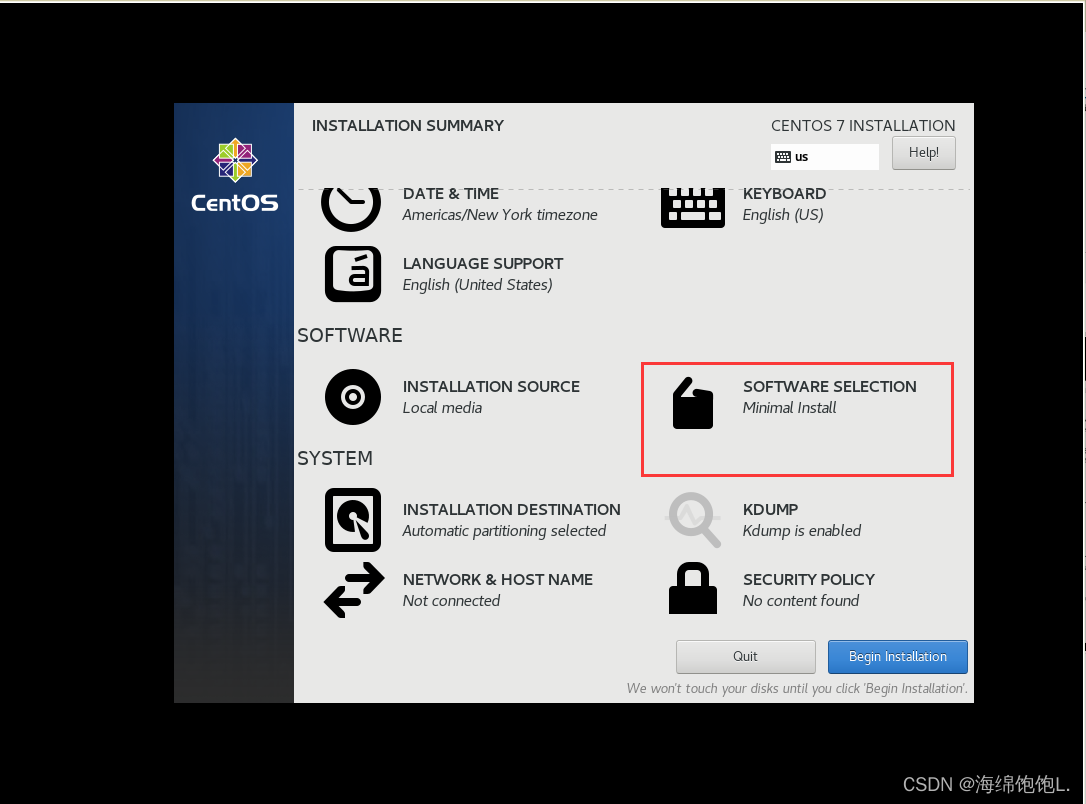Click 'English (United States)' text

477,285
